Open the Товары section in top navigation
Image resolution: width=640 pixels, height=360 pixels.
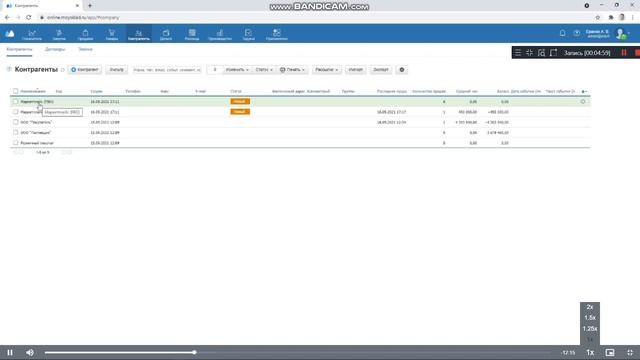coord(111,34)
